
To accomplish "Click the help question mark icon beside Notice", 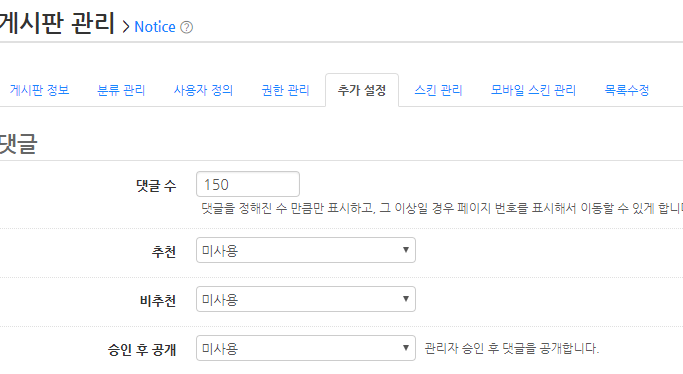I will pyautogui.click(x=186, y=27).
